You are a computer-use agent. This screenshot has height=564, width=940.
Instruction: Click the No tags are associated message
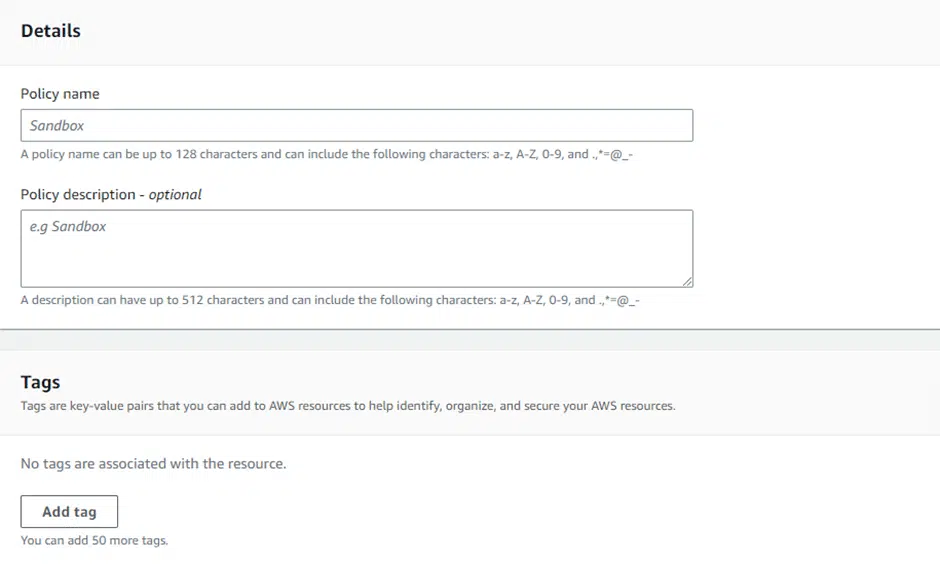(x=153, y=463)
